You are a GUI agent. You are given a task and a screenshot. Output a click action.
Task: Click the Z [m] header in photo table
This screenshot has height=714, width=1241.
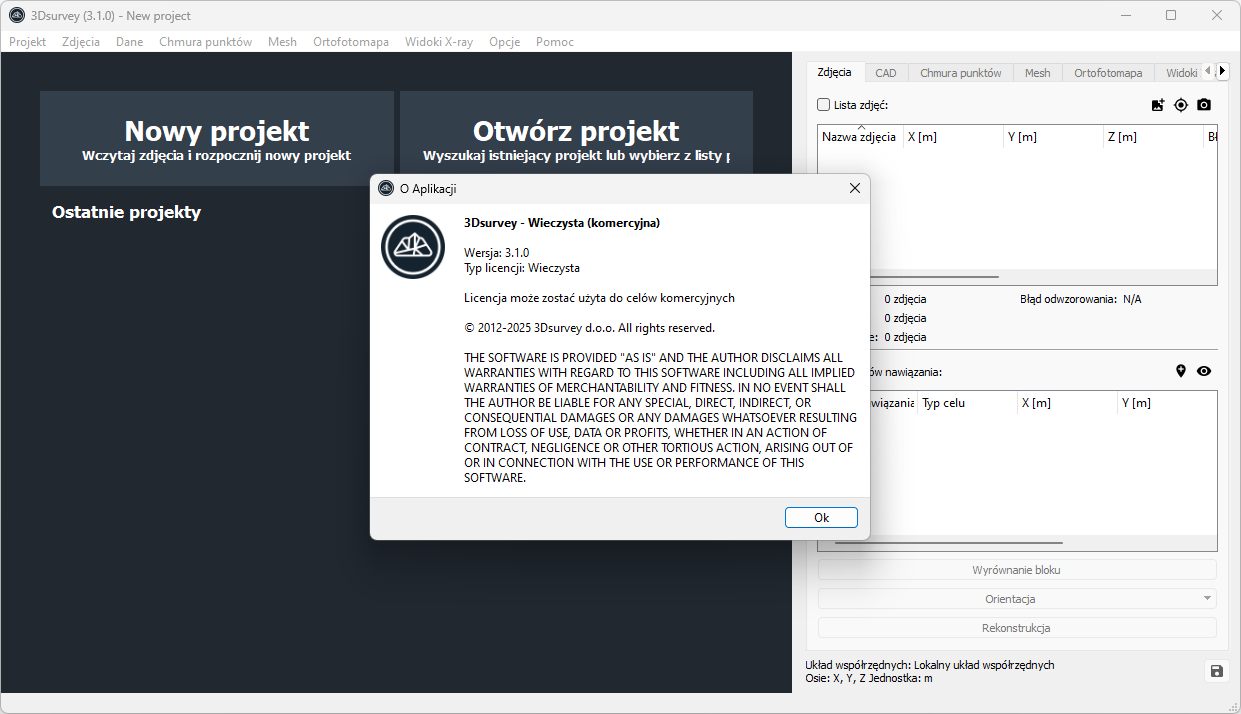[x=1153, y=137]
